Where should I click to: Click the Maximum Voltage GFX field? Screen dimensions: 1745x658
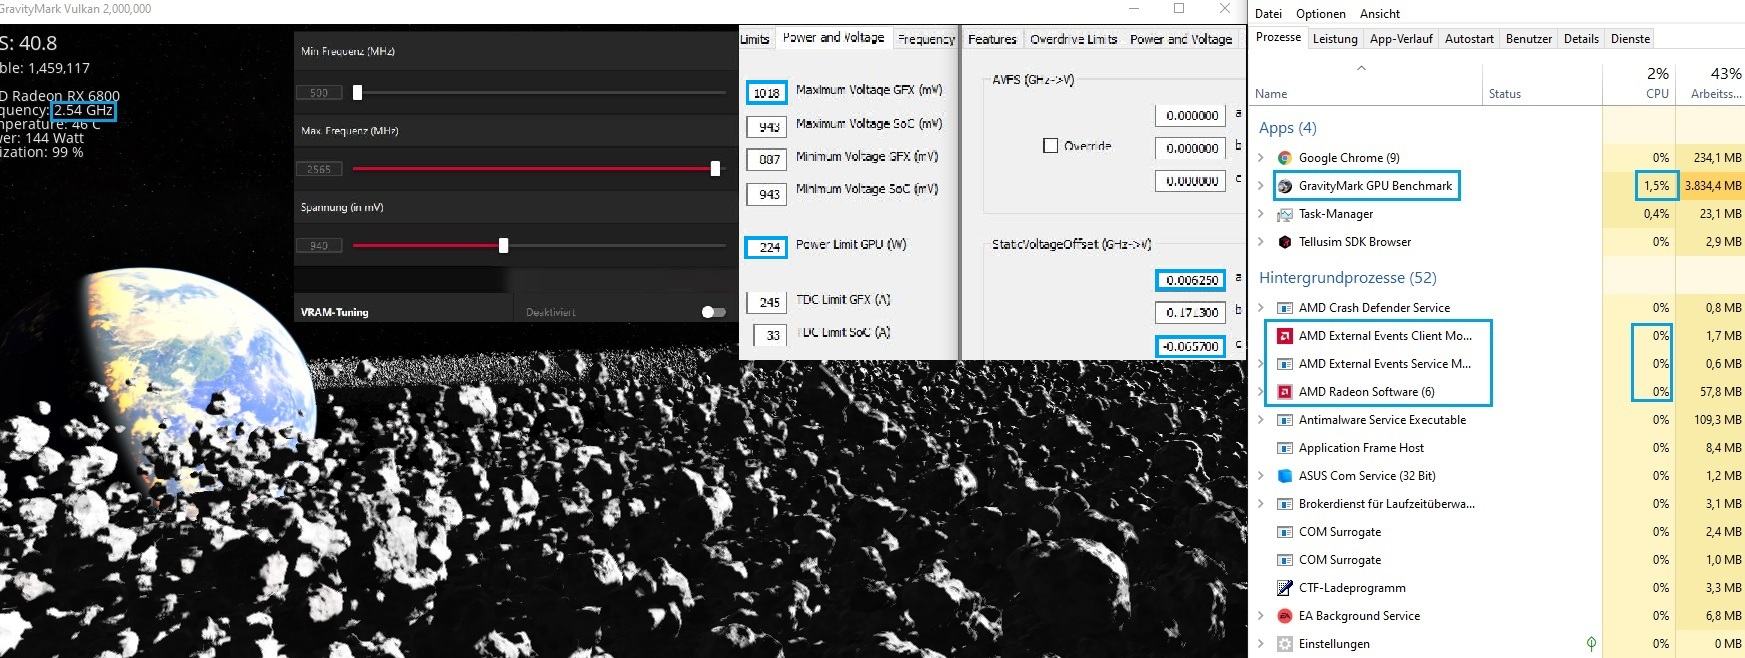(x=767, y=93)
